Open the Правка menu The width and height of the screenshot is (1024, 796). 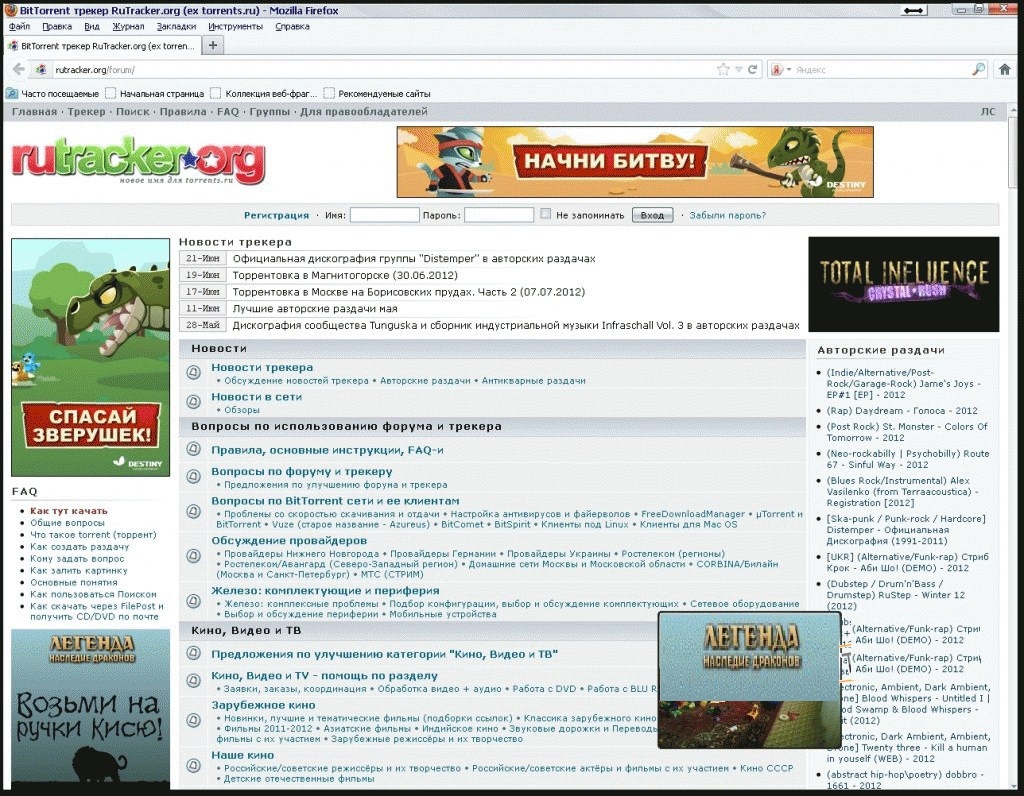(57, 27)
